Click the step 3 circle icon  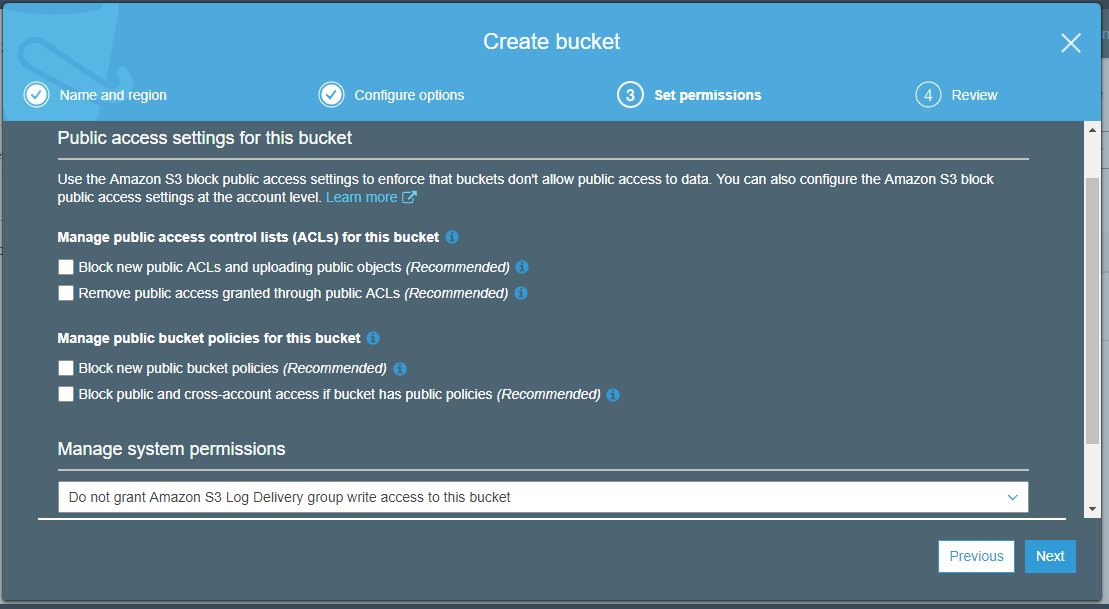(630, 95)
